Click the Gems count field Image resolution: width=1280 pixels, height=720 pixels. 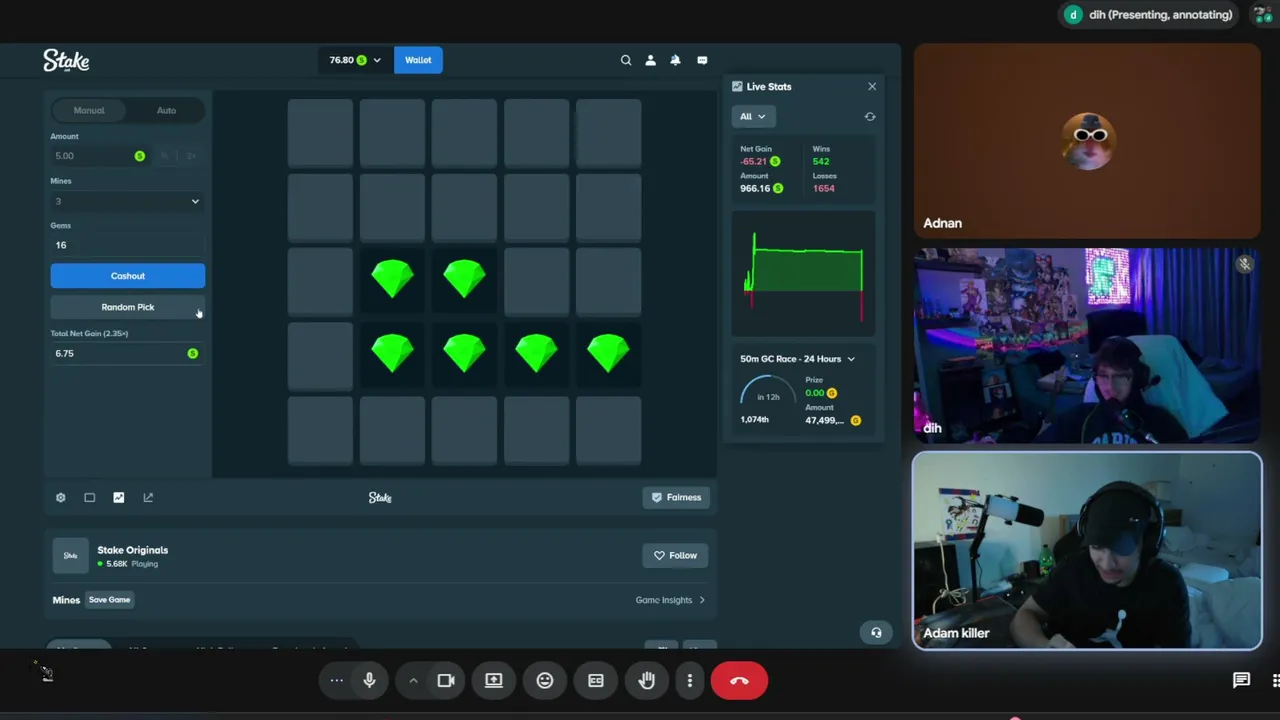click(x=128, y=245)
